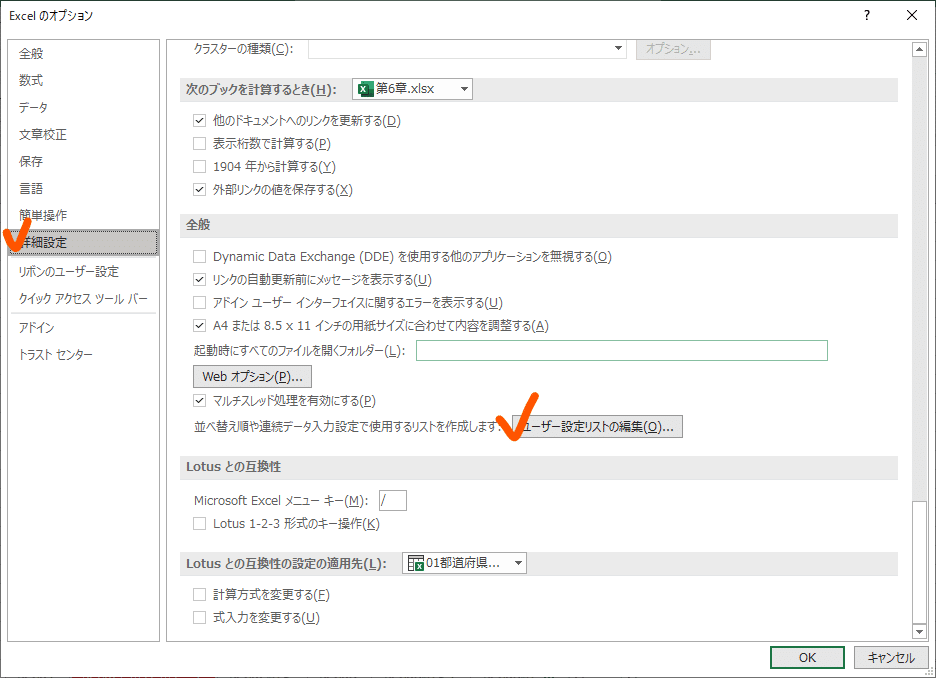Select 詳細設定 category
The height and width of the screenshot is (678, 936).
pos(84,242)
